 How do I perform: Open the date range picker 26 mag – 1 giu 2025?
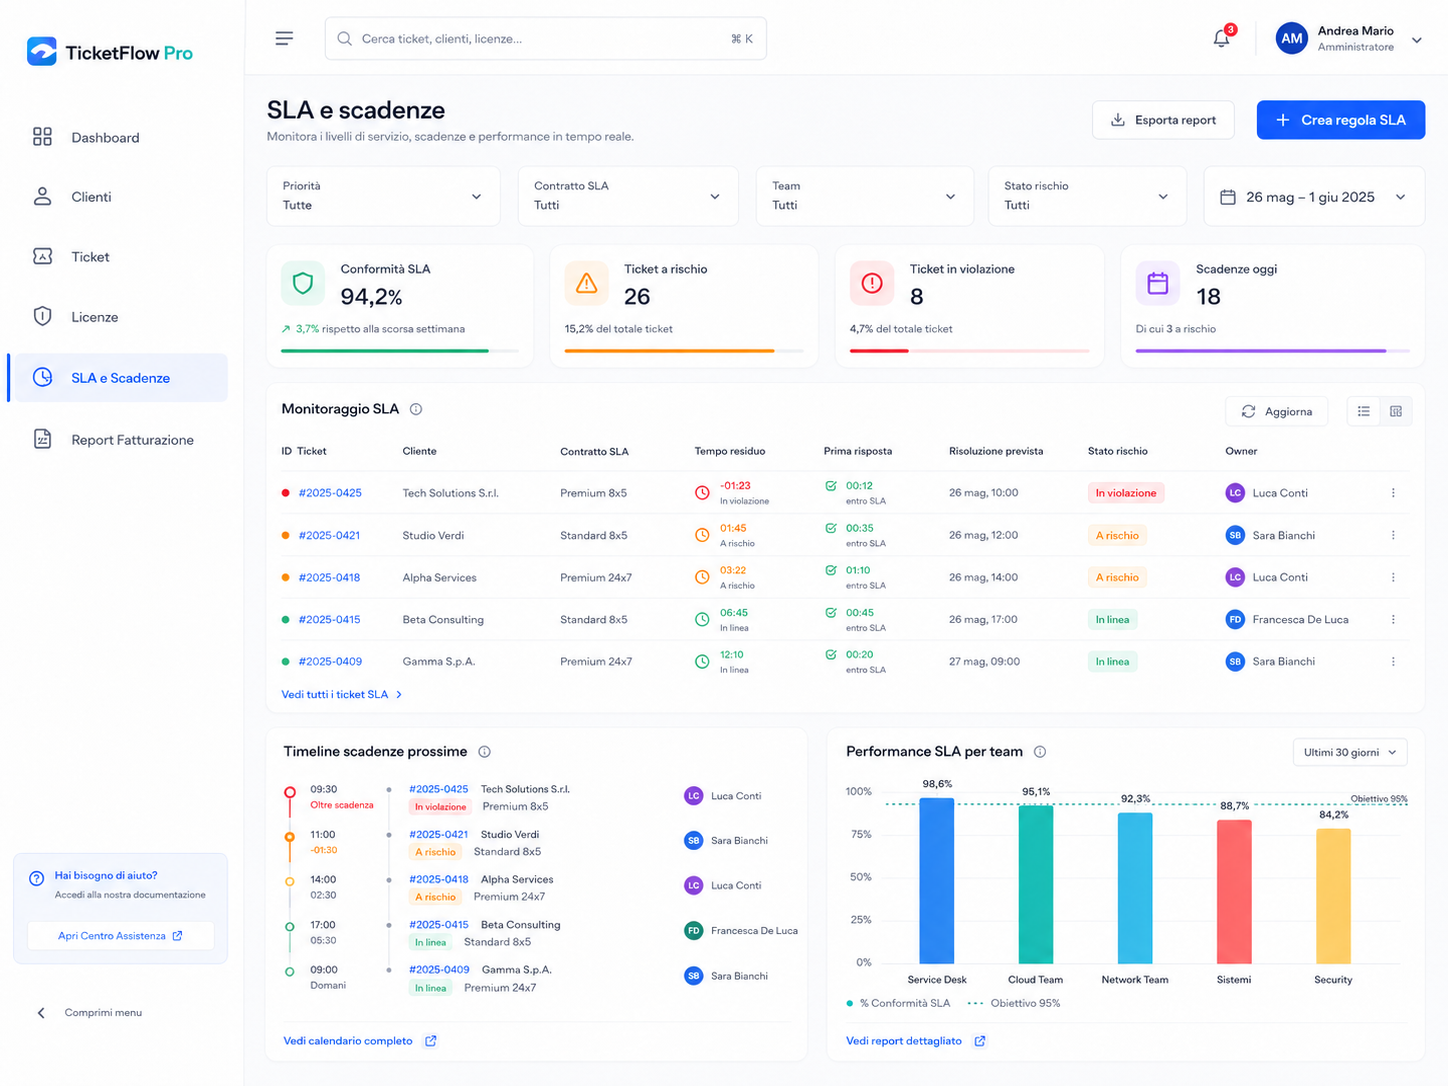point(1314,197)
